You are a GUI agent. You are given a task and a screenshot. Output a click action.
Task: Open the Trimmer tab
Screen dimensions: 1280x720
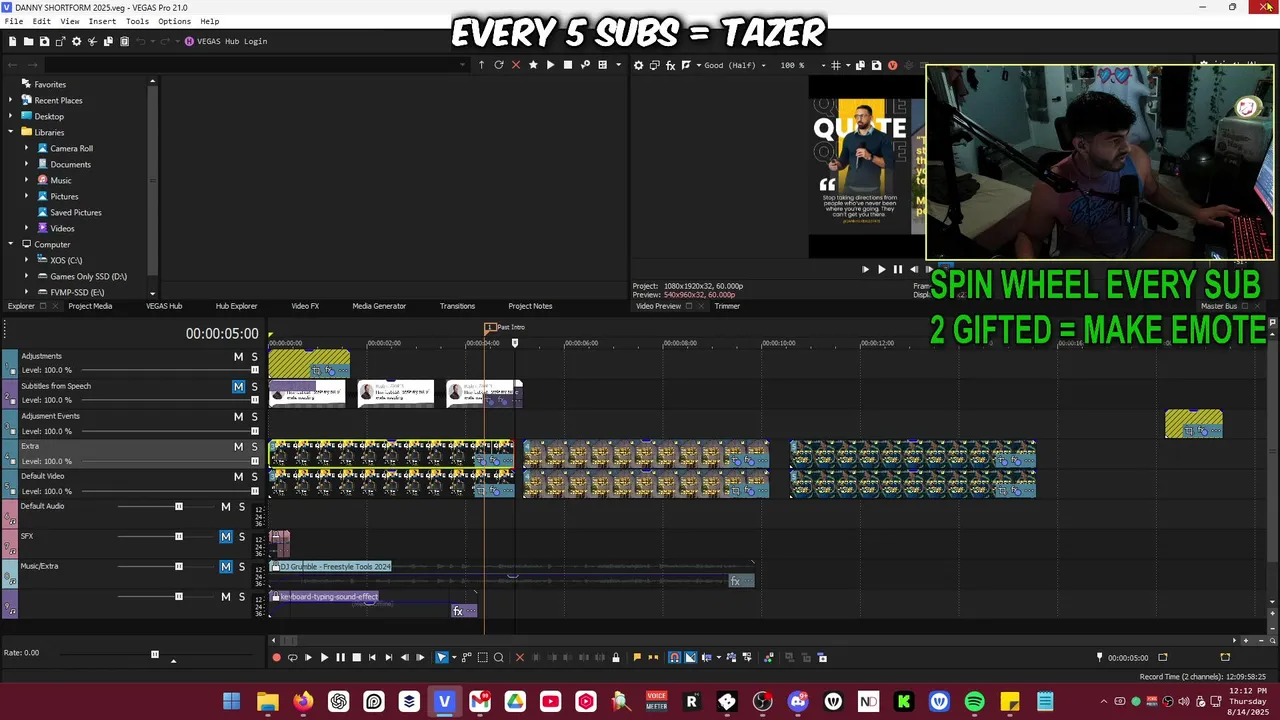(x=727, y=306)
